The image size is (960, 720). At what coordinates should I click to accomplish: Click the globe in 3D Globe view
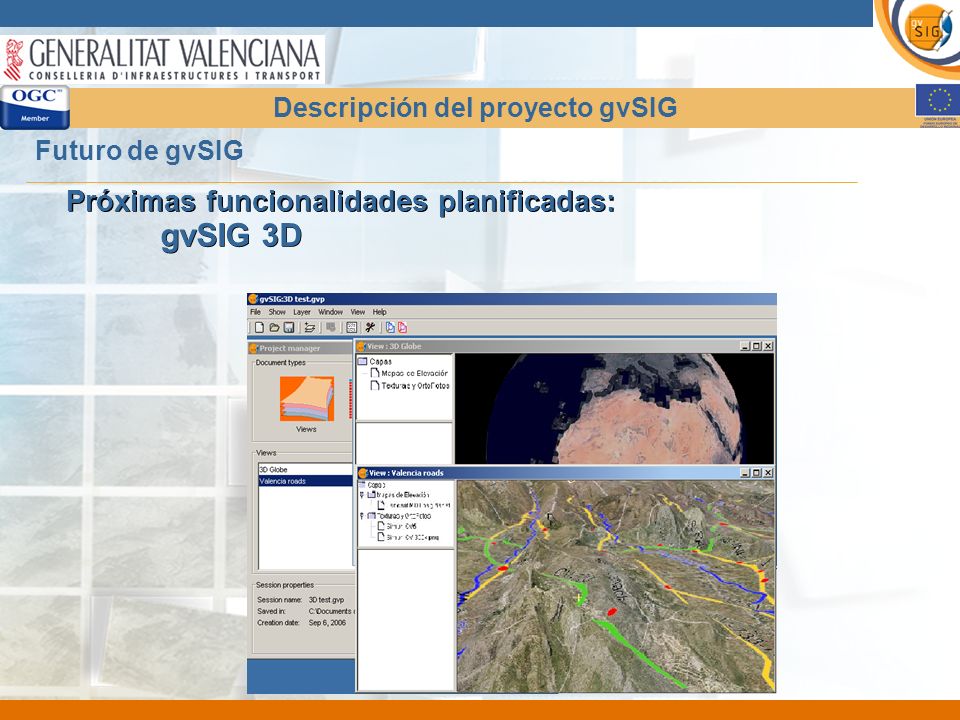point(615,408)
